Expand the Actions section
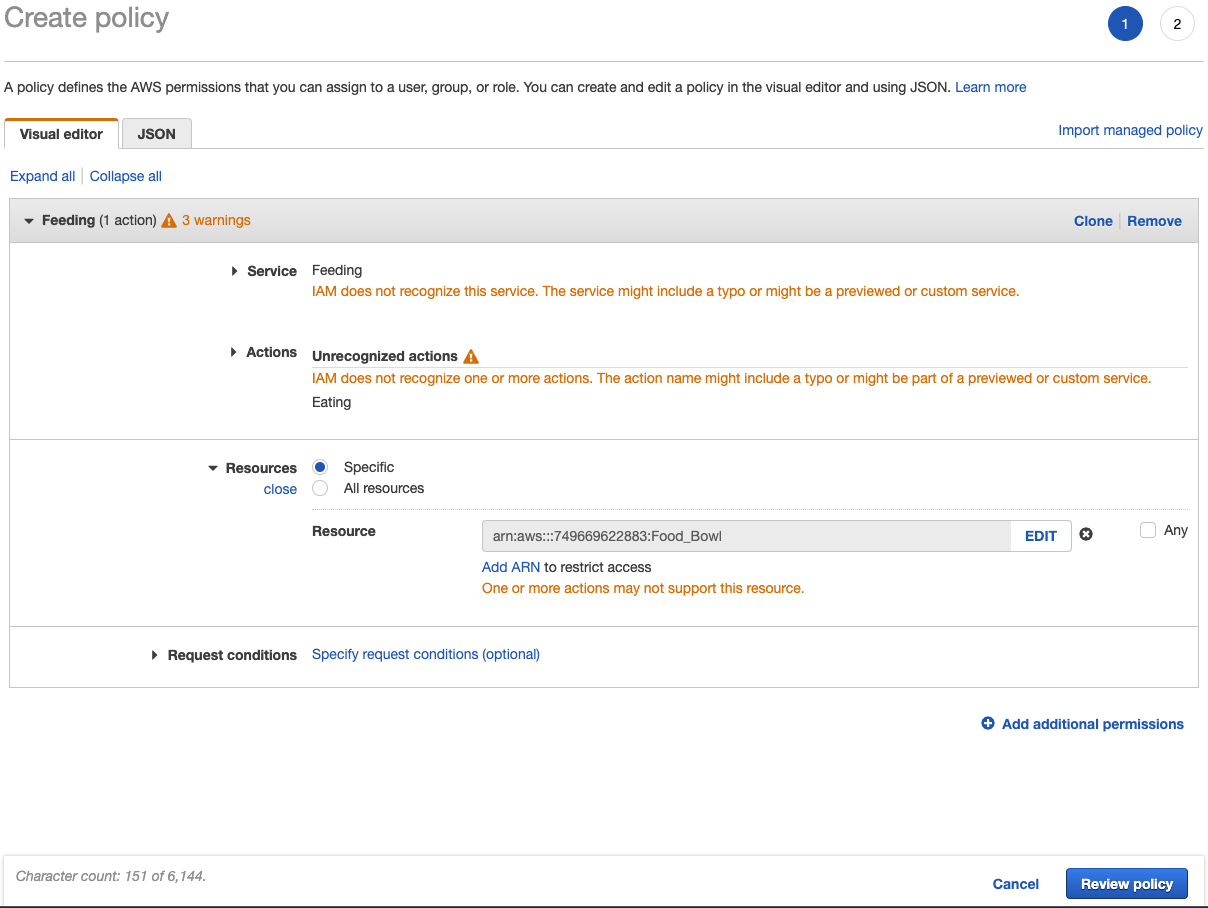The height and width of the screenshot is (908, 1208). 234,352
